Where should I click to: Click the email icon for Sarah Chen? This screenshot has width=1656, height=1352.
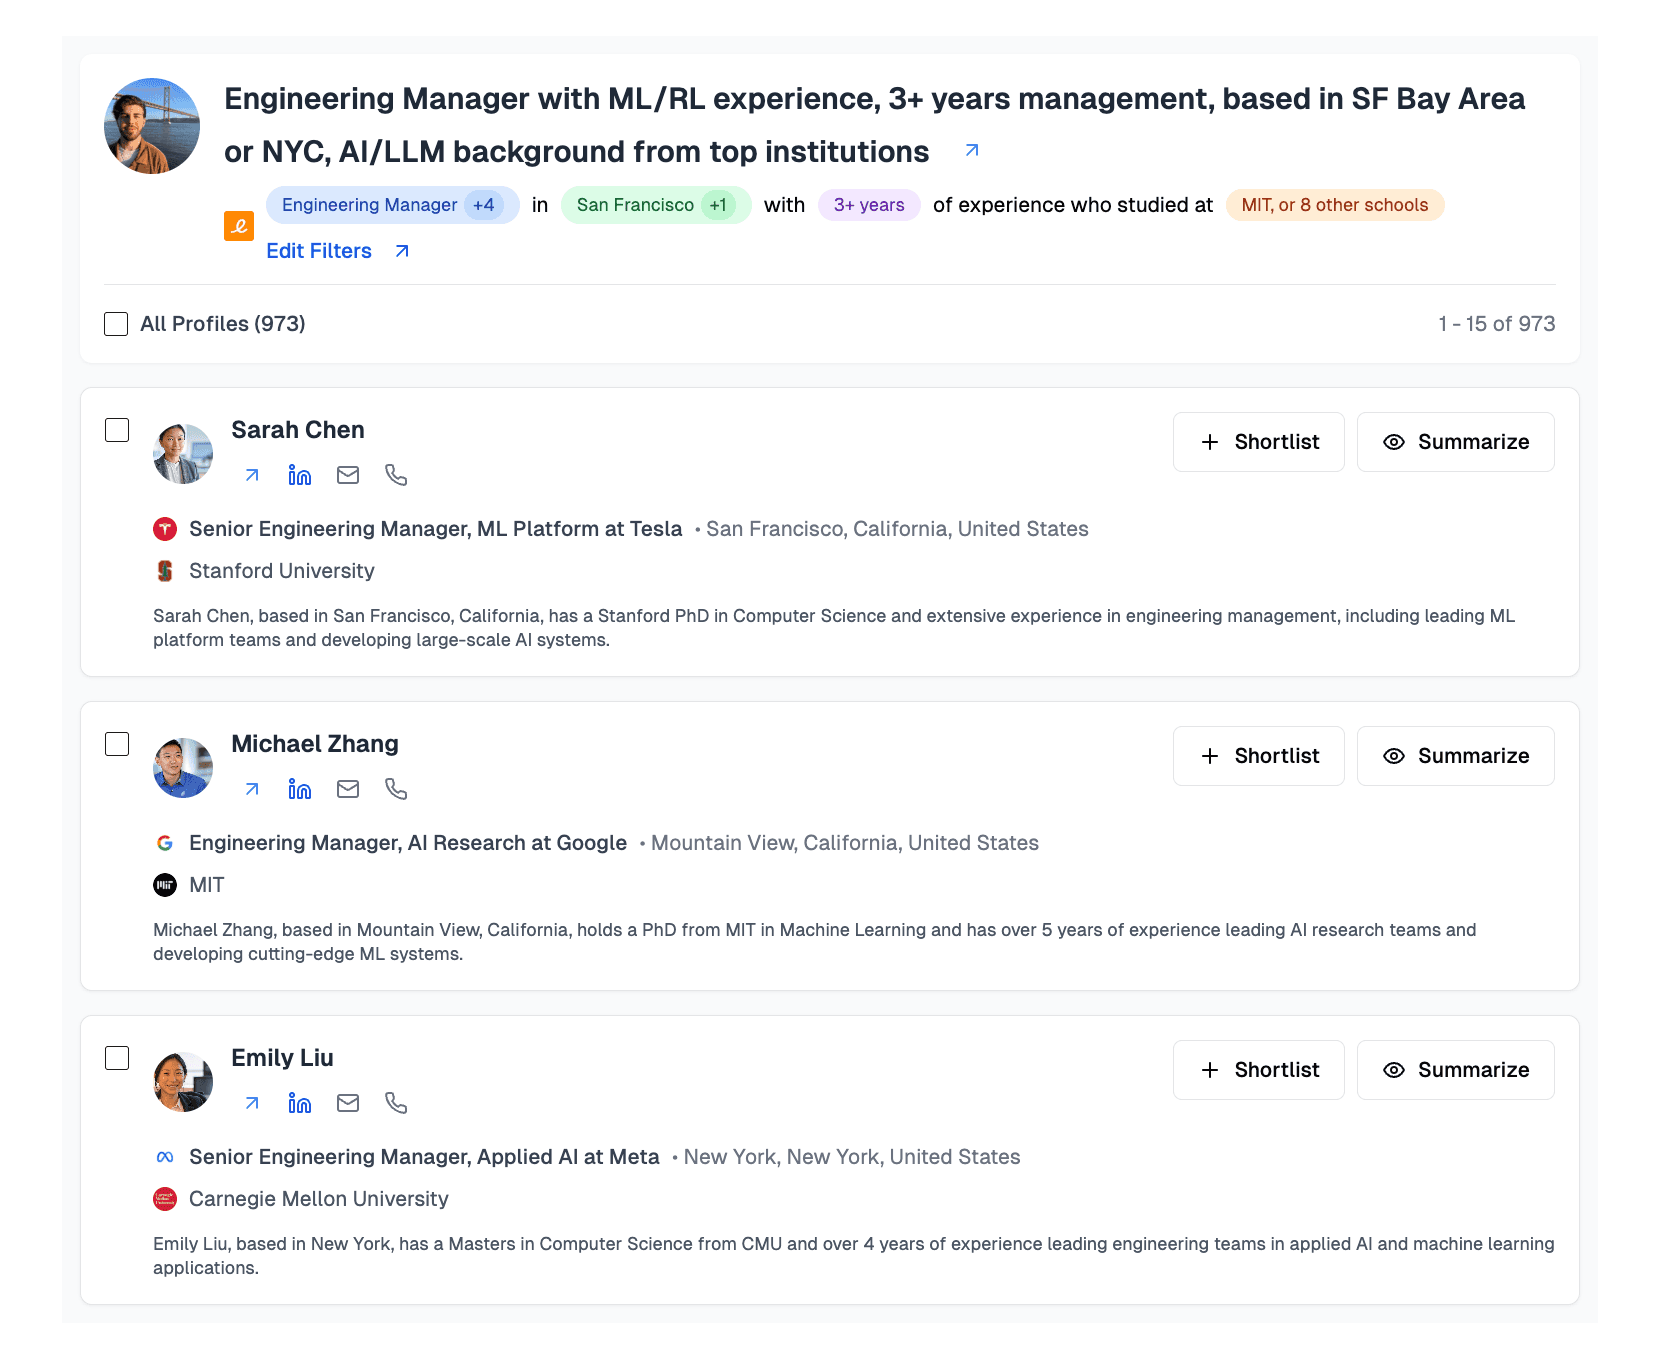click(348, 475)
